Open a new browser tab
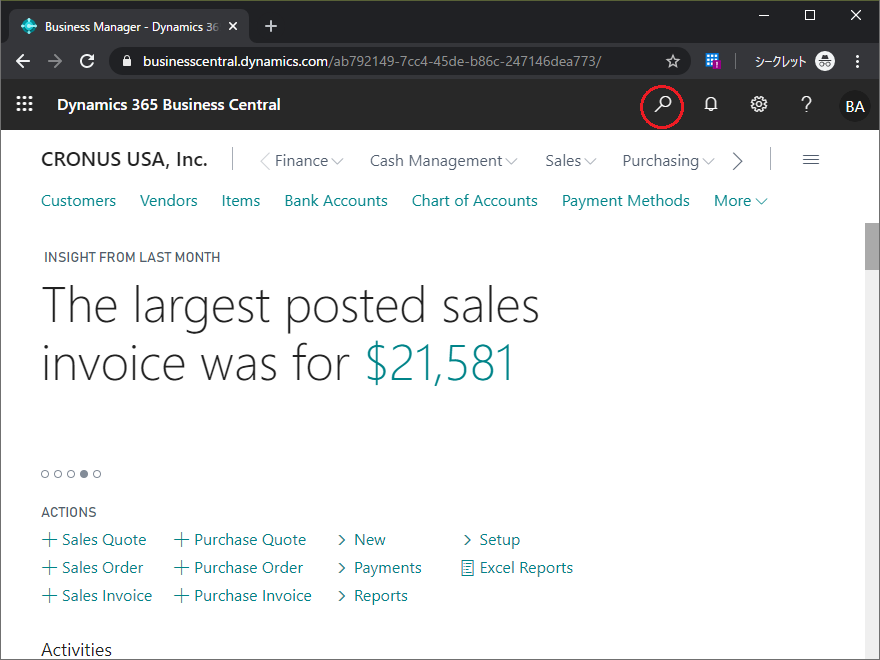This screenshot has width=880, height=660. point(271,26)
